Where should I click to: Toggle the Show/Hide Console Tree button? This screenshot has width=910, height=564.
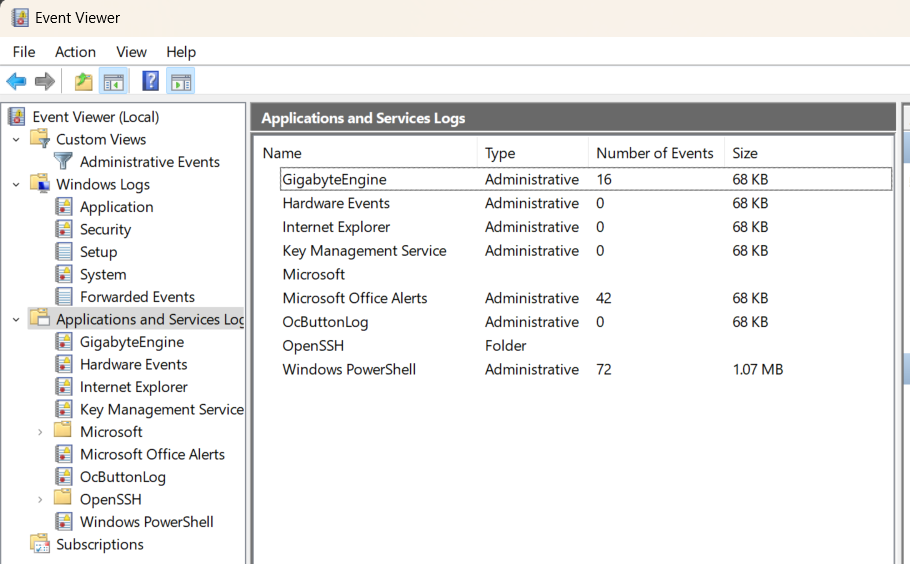click(114, 82)
